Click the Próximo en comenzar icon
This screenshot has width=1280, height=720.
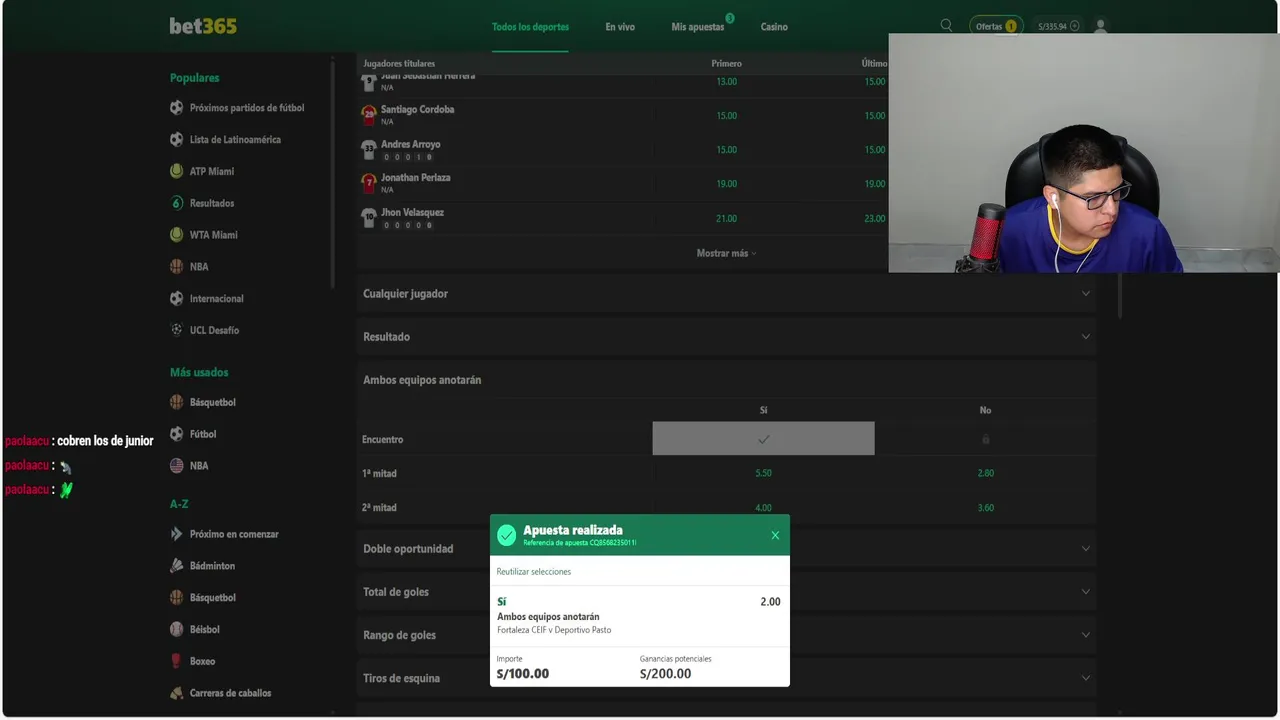[x=177, y=534]
